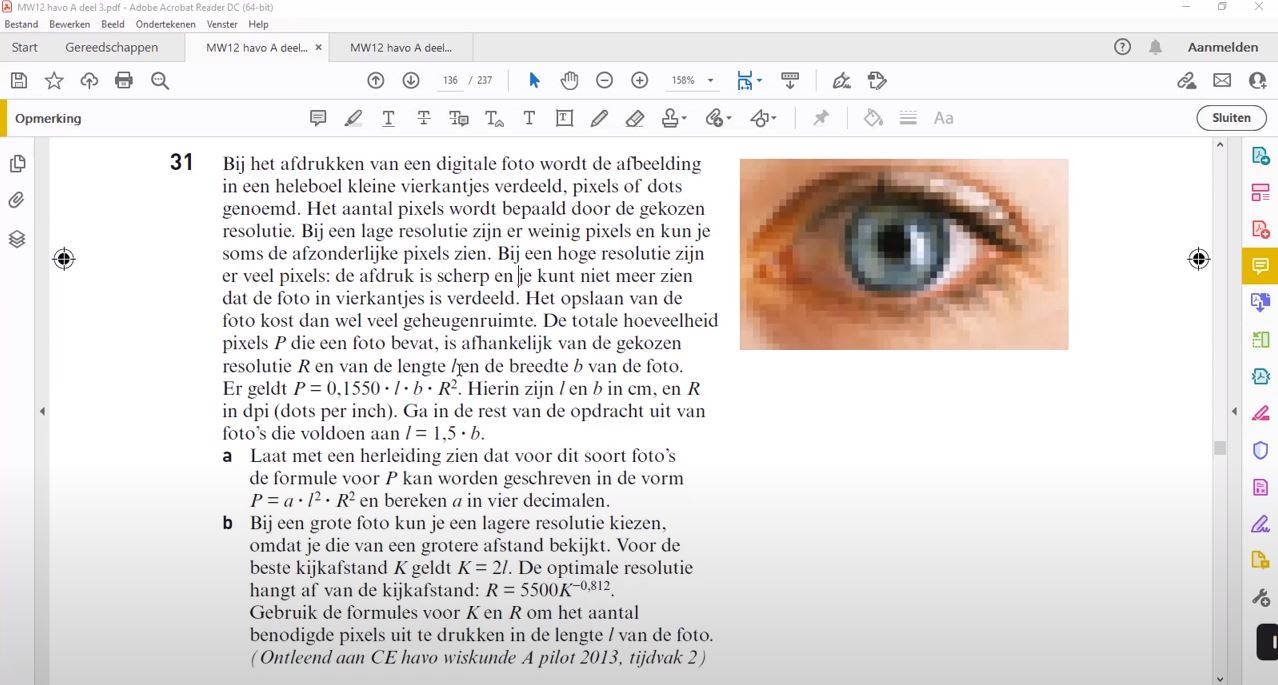Zoom in with plus button
The image size is (1278, 685).
click(x=640, y=81)
